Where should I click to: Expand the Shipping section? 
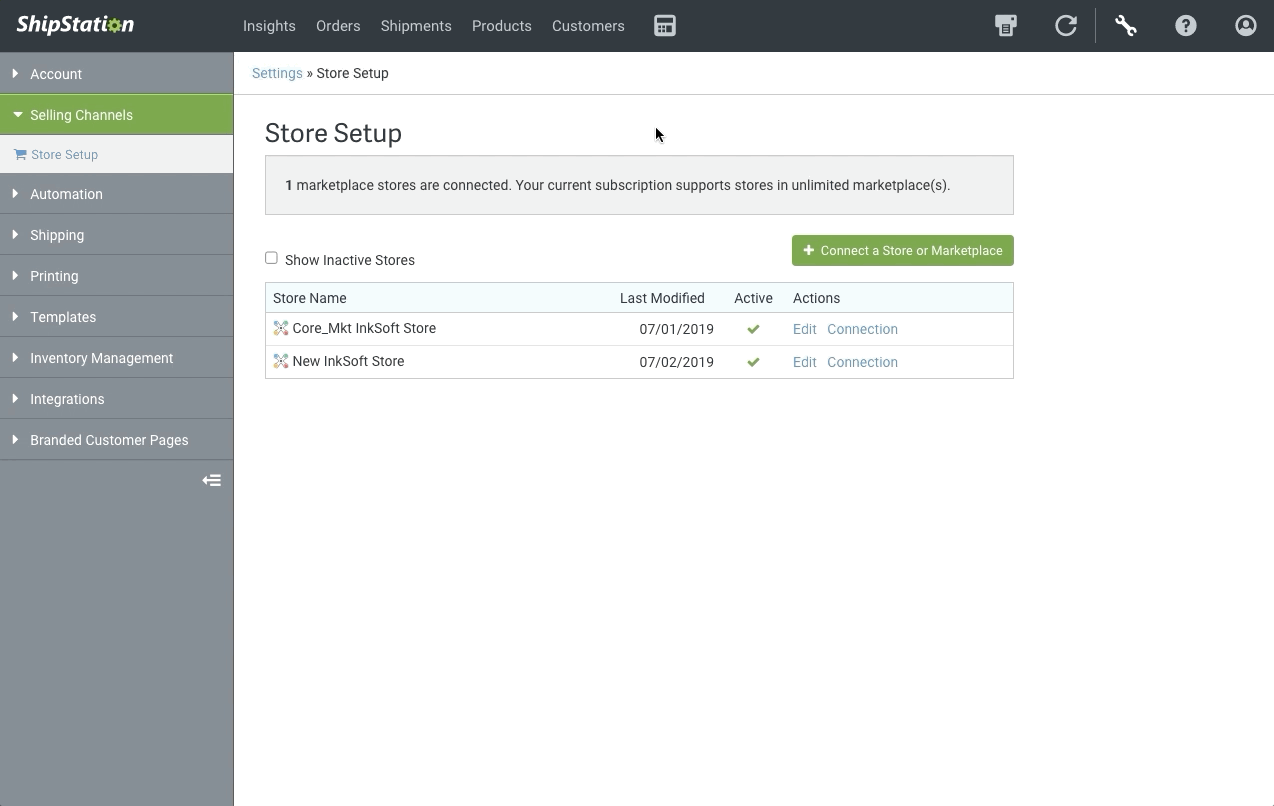point(57,235)
